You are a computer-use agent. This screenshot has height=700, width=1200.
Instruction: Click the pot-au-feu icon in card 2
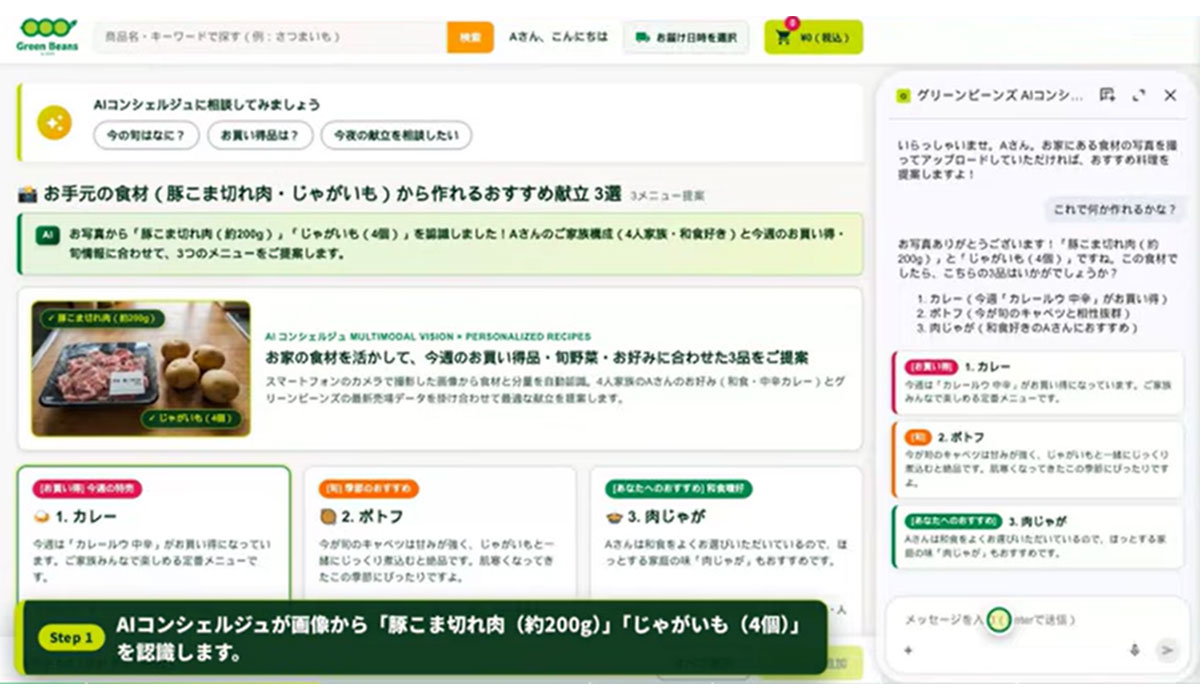coord(328,517)
